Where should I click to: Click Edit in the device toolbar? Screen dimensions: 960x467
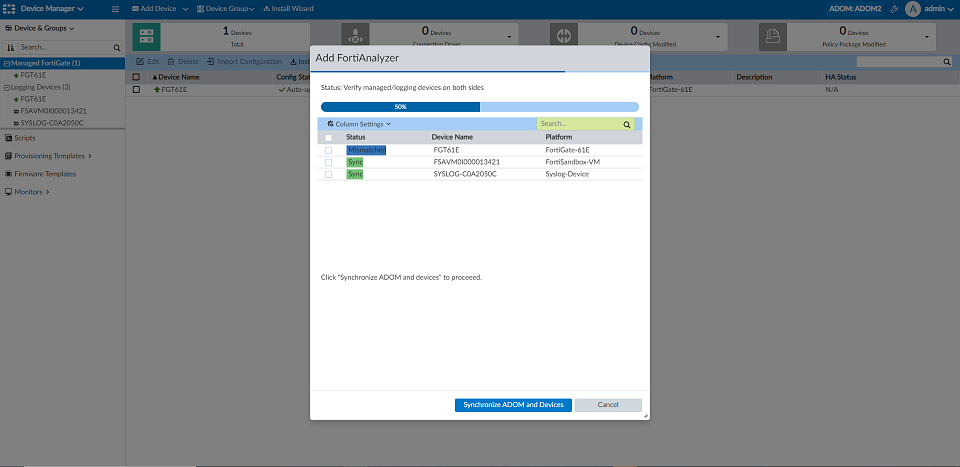point(148,62)
